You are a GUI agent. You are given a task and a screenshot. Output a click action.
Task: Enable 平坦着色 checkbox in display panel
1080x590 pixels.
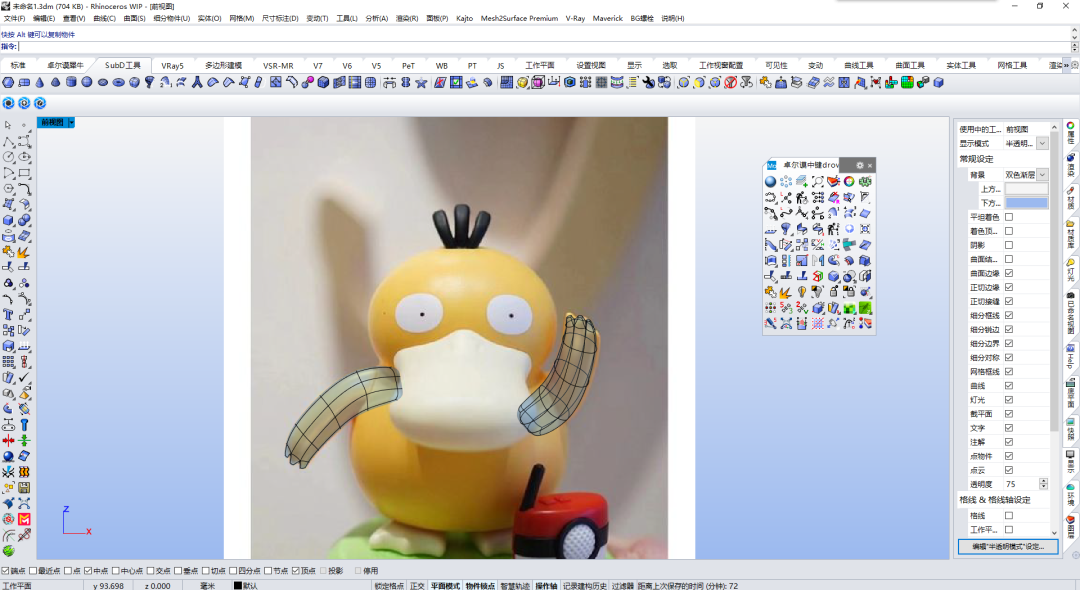(x=1009, y=217)
